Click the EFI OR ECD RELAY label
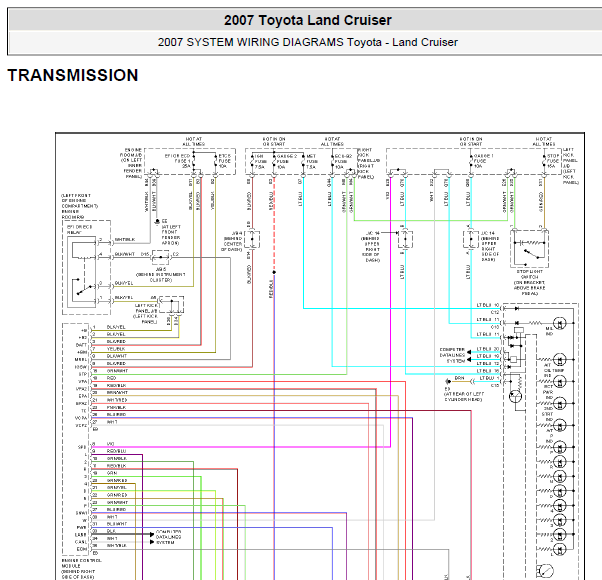The image size is (602, 580). pos(79,230)
